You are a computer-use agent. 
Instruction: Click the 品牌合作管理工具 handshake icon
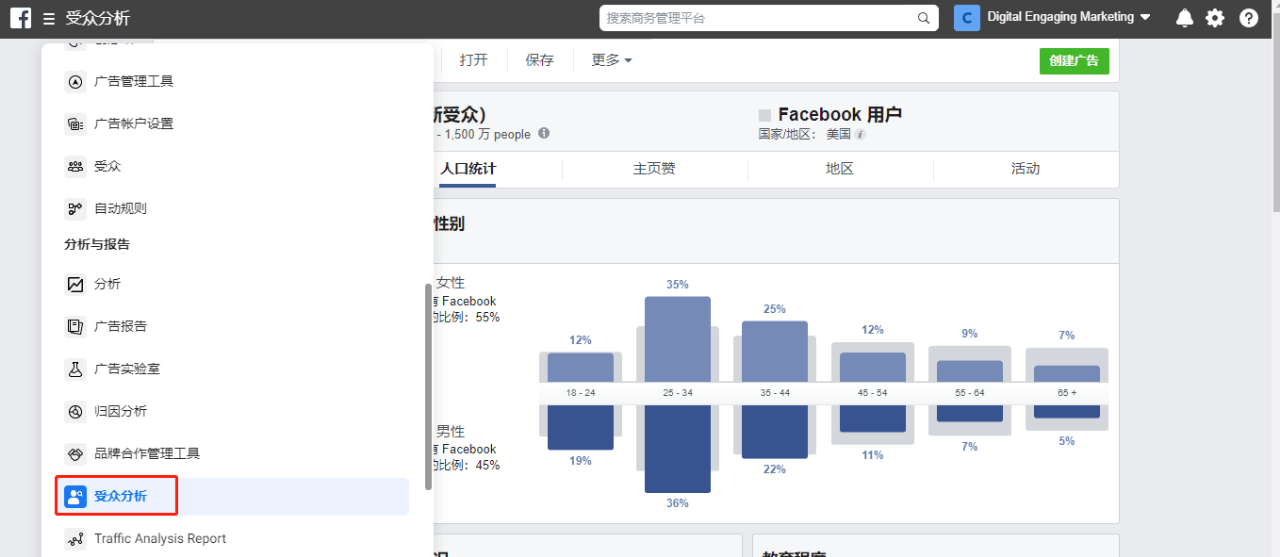(75, 453)
